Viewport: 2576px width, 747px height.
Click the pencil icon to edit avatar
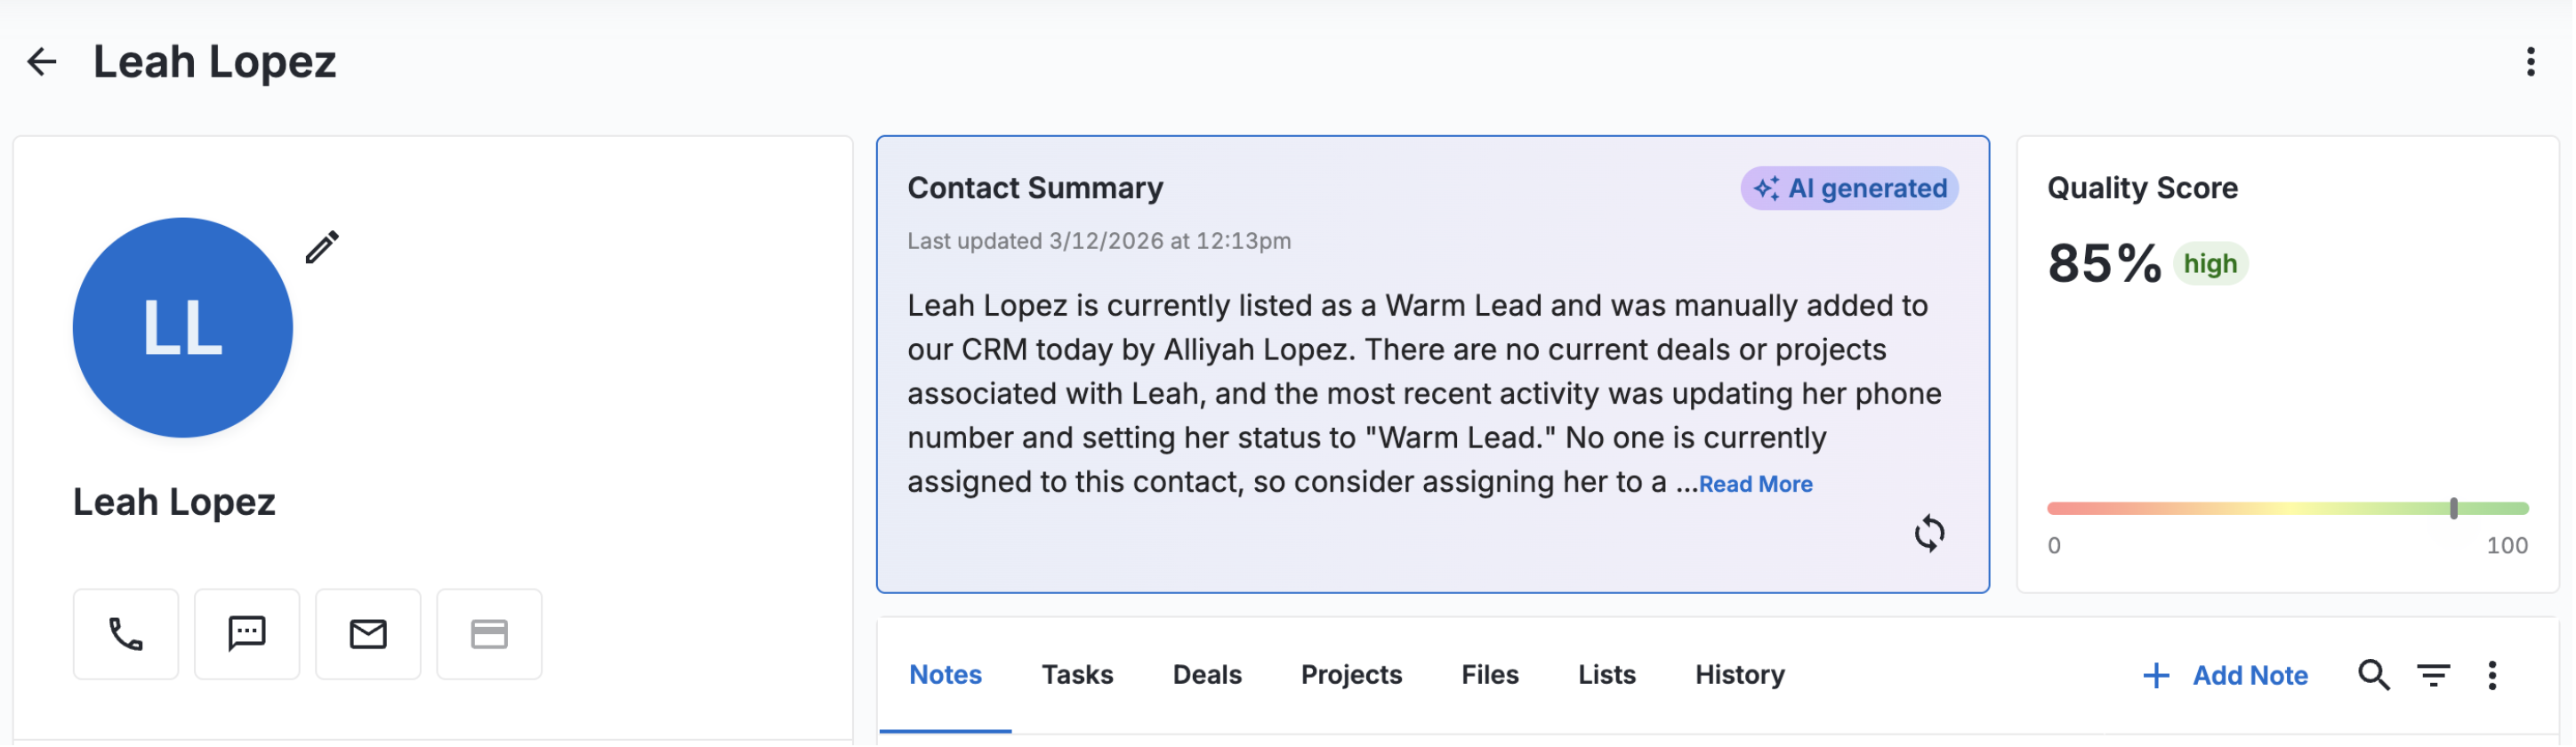322,247
